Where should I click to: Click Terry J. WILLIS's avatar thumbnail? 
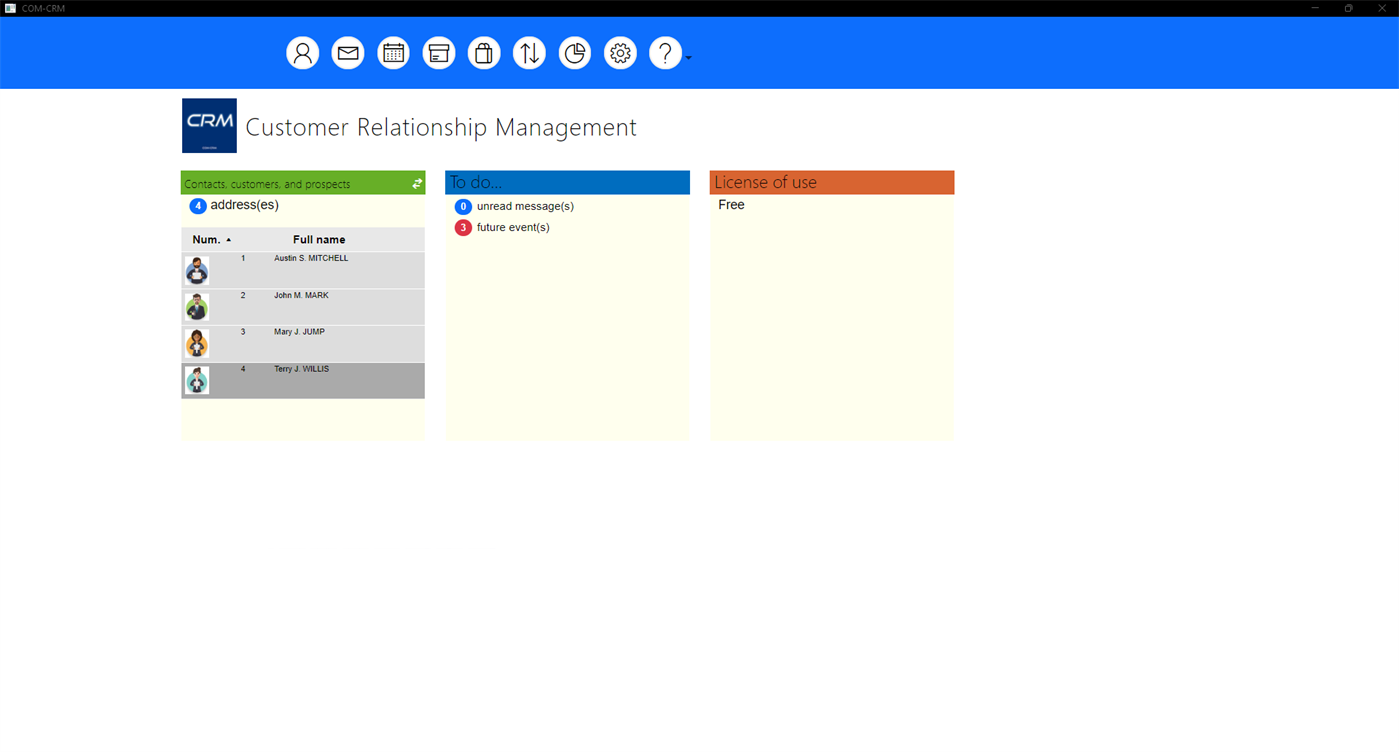[196, 380]
